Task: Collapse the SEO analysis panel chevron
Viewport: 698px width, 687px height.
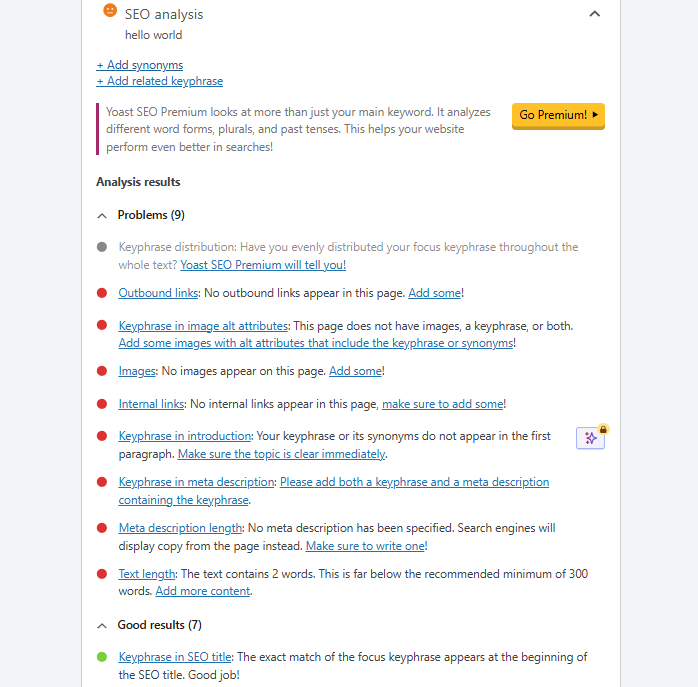Action: (595, 14)
